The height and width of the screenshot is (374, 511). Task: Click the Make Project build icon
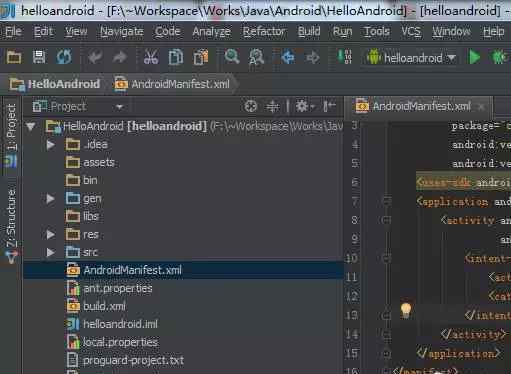point(345,57)
